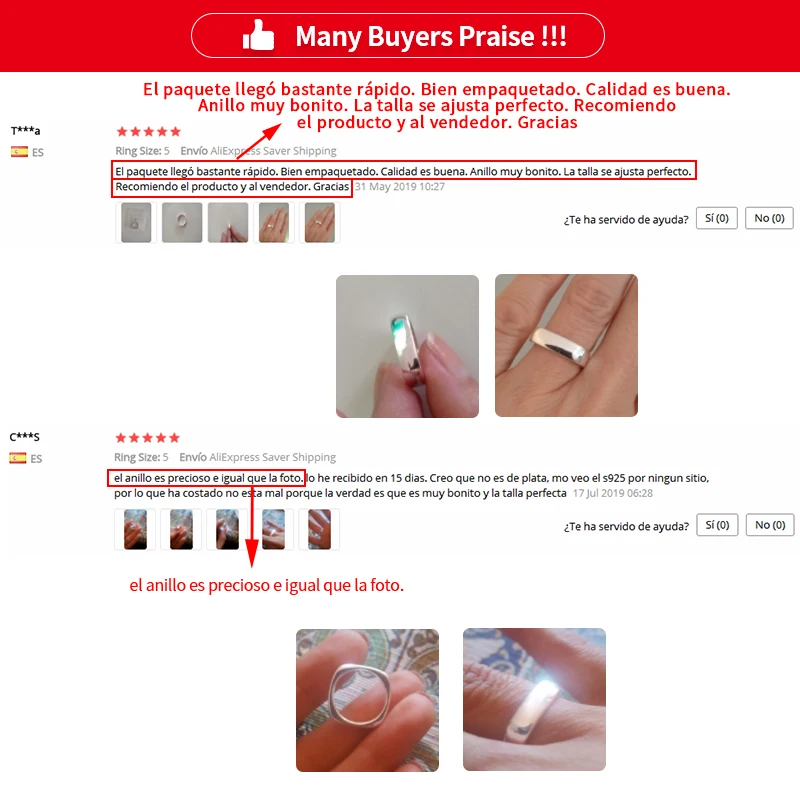Open third thumbnail in C***S's review
The height and width of the screenshot is (800, 800).
(227, 529)
